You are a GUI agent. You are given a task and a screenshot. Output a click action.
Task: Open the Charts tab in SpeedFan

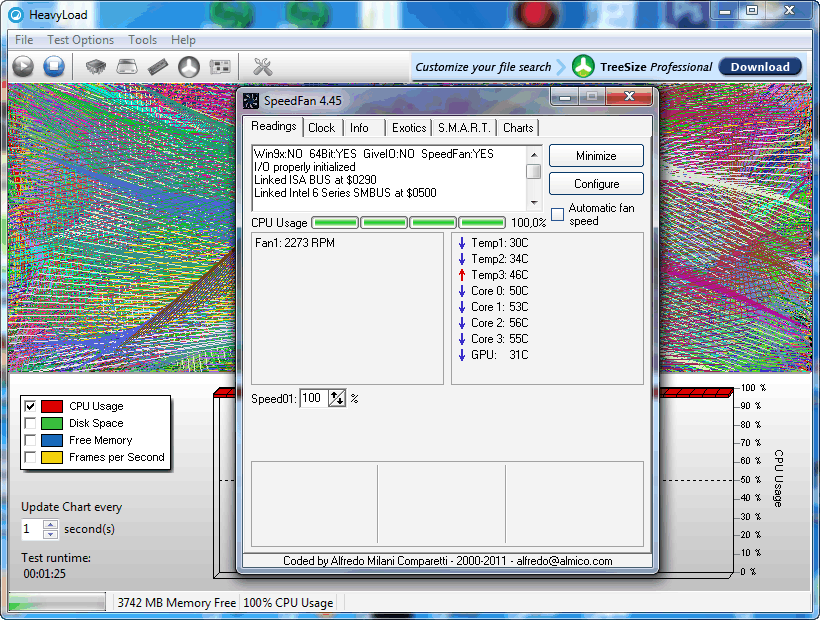coord(518,128)
